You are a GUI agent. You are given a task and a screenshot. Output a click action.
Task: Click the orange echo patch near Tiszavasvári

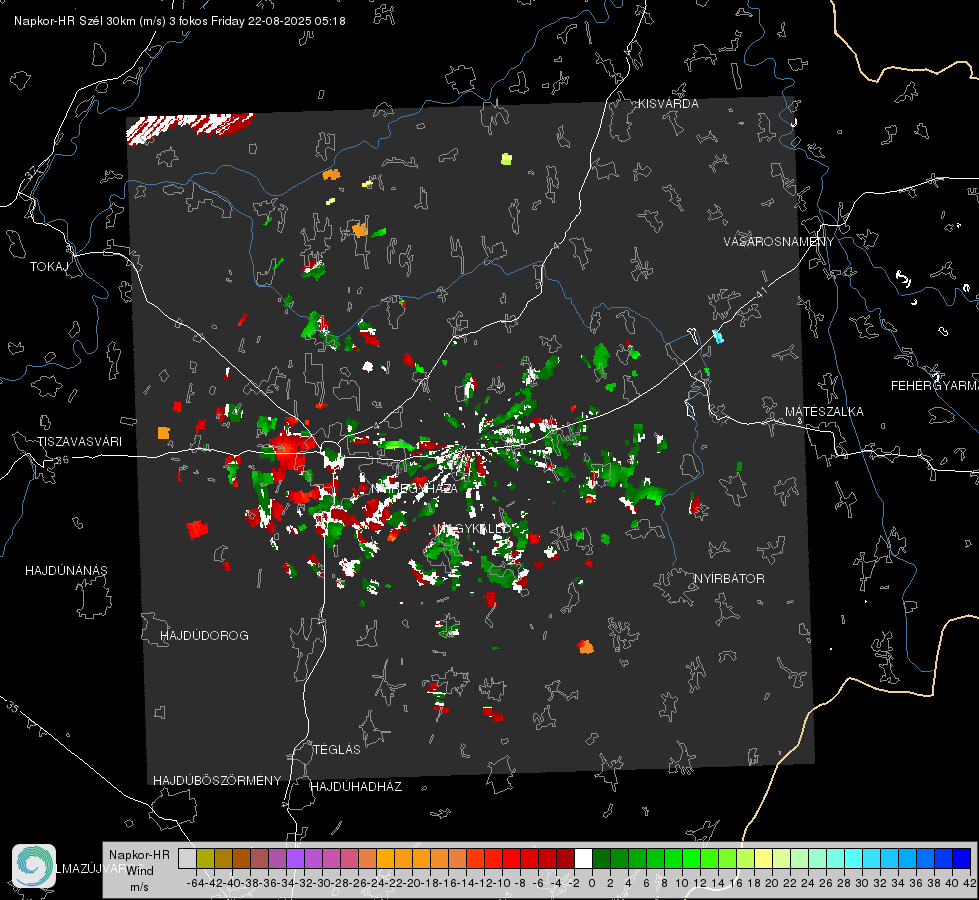[x=164, y=433]
